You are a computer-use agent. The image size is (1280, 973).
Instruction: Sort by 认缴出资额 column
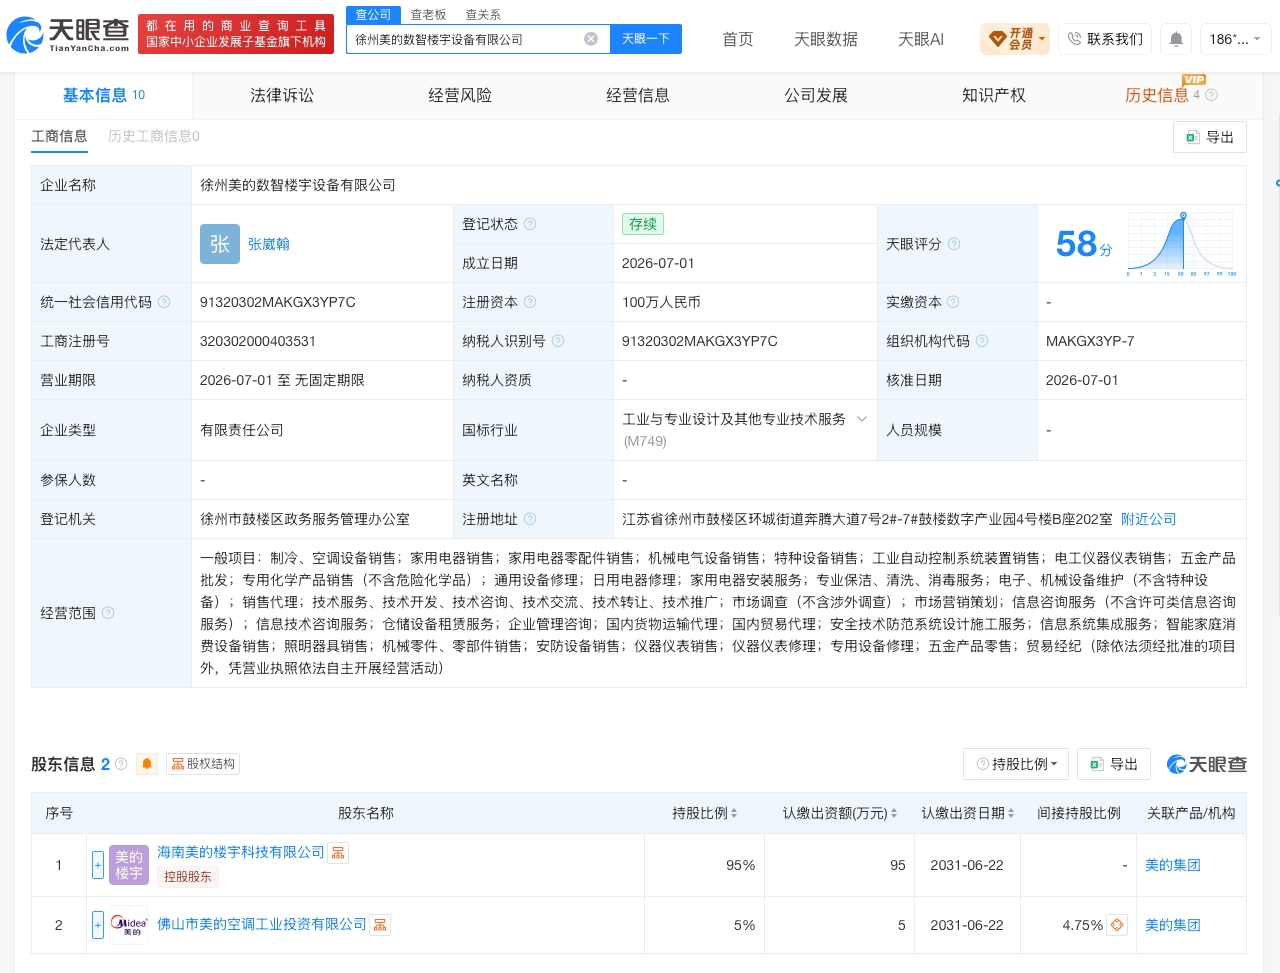point(840,813)
